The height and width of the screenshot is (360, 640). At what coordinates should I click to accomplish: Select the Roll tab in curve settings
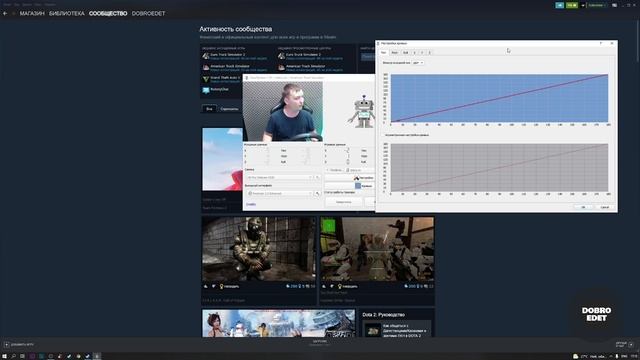tap(405, 53)
